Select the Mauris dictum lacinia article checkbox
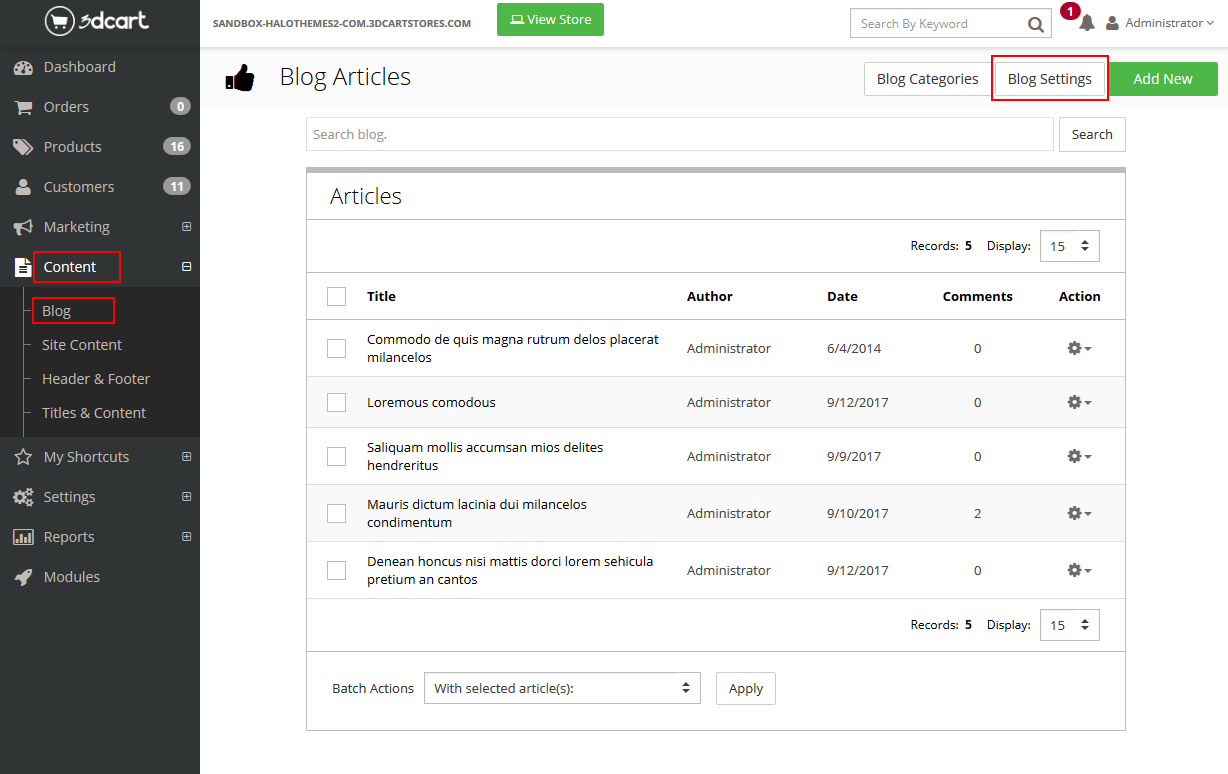Screen dimensions: 1228x774 pos(337,513)
